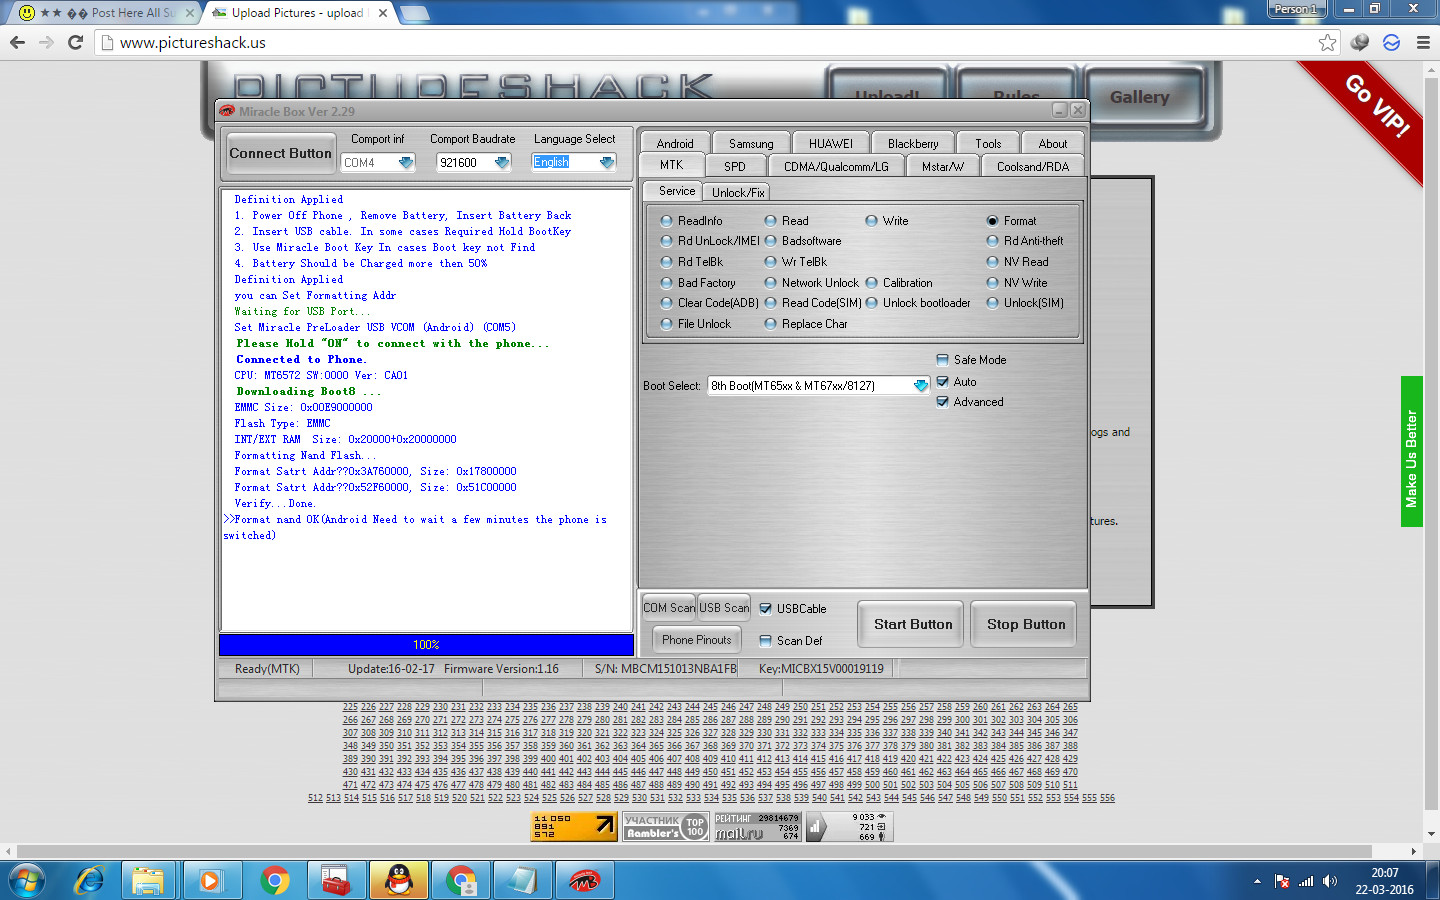Click the browser back arrow
Image resolution: width=1440 pixels, height=900 pixels.
point(17,42)
